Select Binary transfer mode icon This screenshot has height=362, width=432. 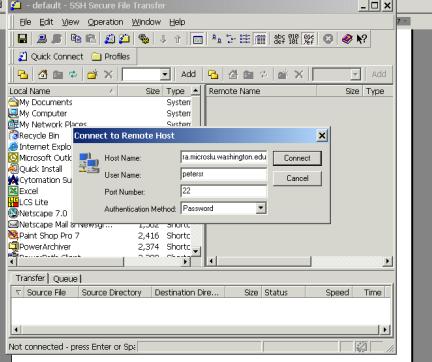pyautogui.click(x=293, y=39)
